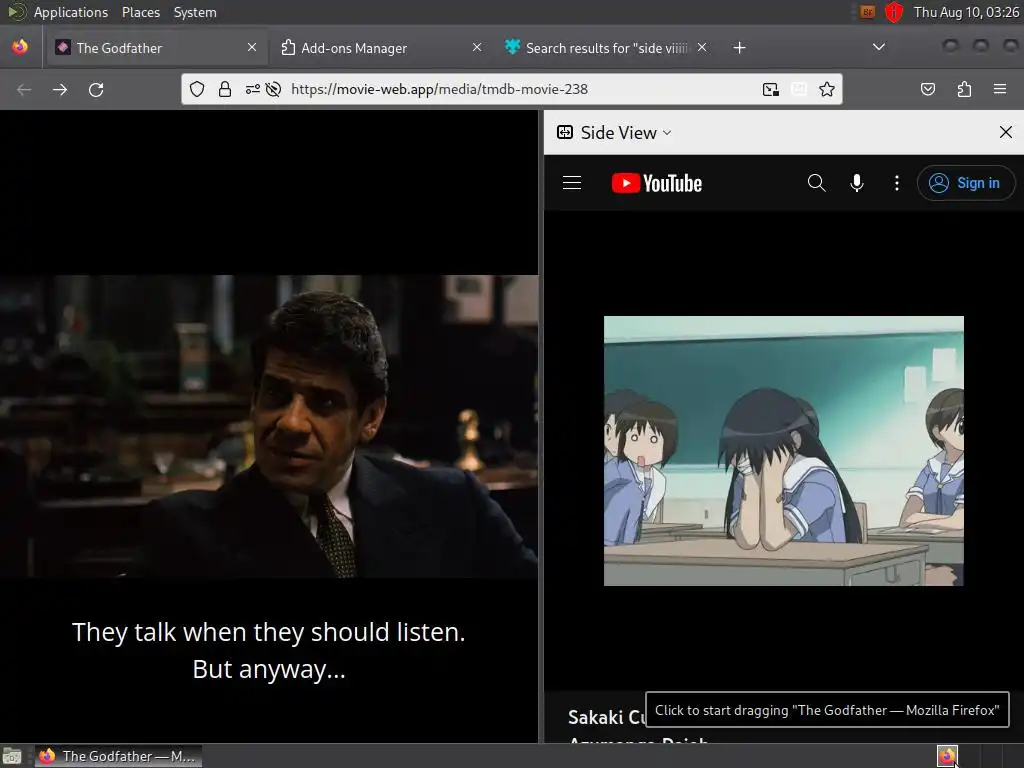Open the clock showing Thu Aug 10
The image size is (1024, 768).
pyautogui.click(x=966, y=12)
